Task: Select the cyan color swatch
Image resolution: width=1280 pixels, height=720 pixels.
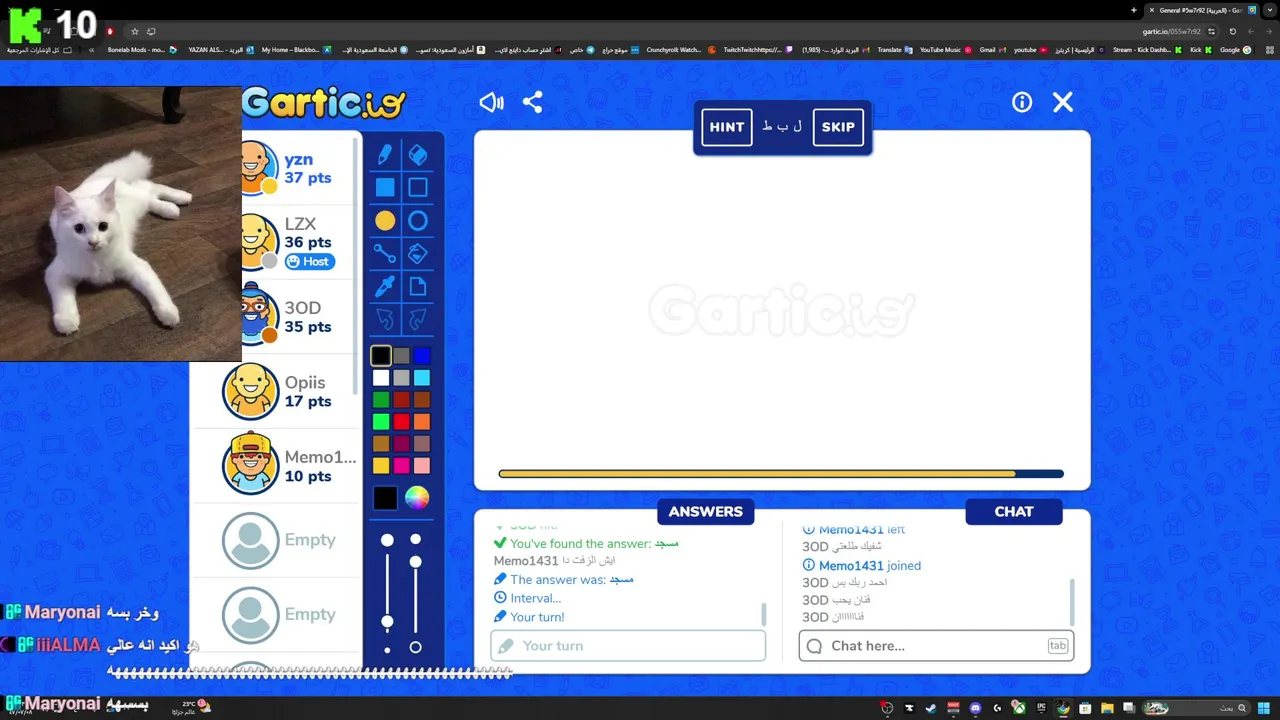Action: (x=422, y=378)
